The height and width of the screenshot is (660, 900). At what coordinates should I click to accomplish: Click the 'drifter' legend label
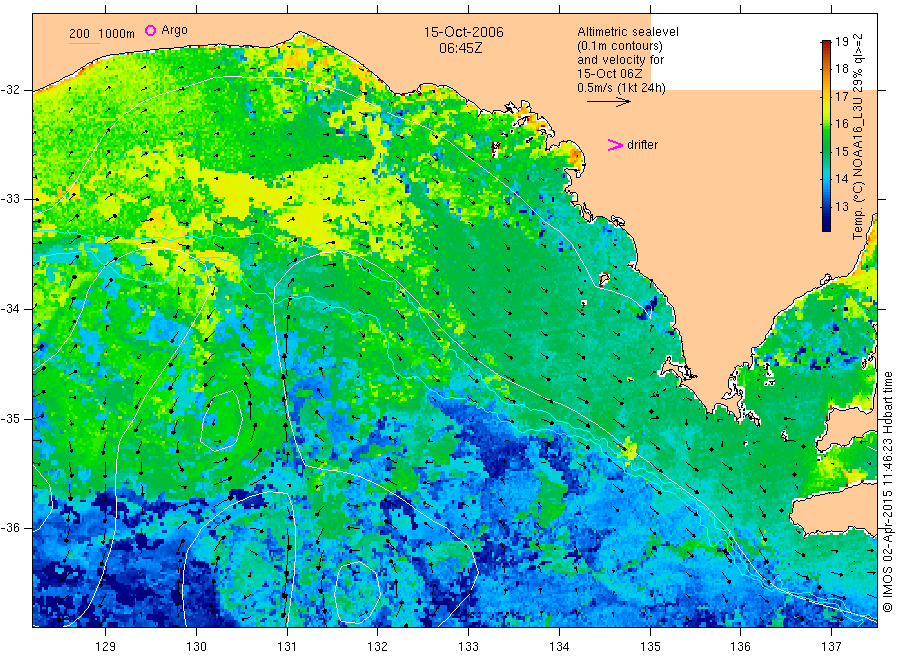642,145
